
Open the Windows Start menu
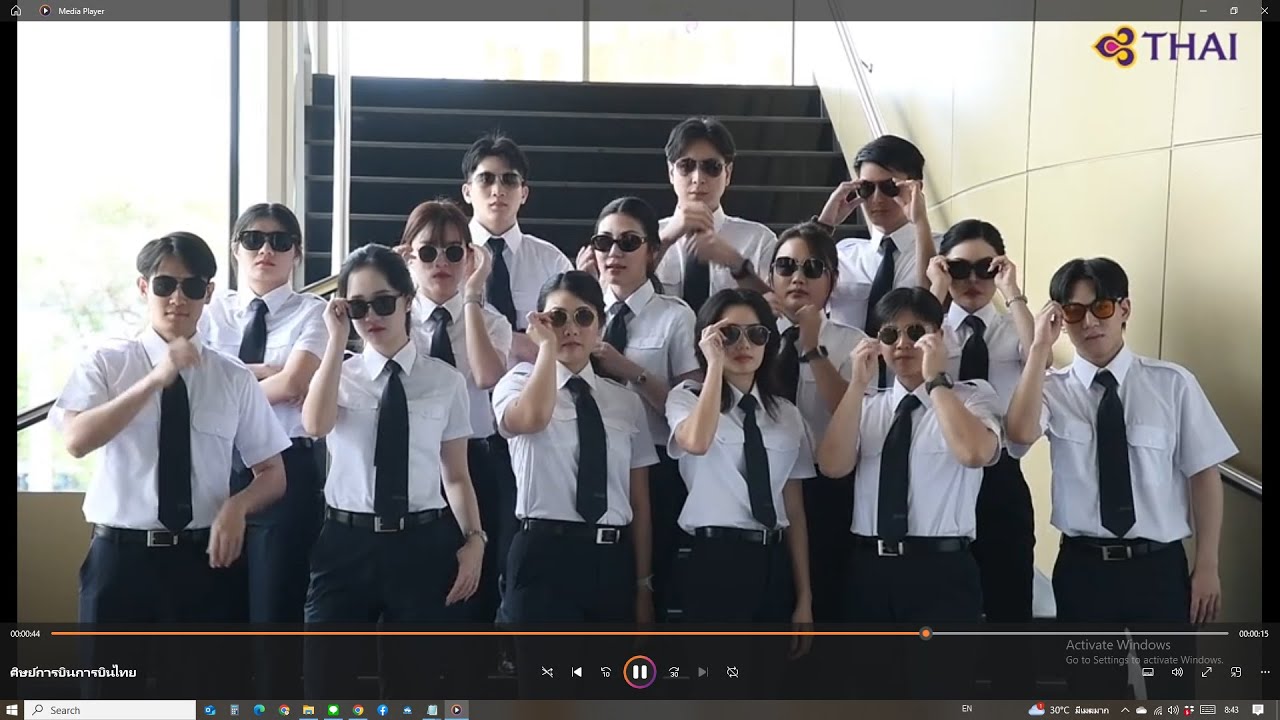(11, 710)
